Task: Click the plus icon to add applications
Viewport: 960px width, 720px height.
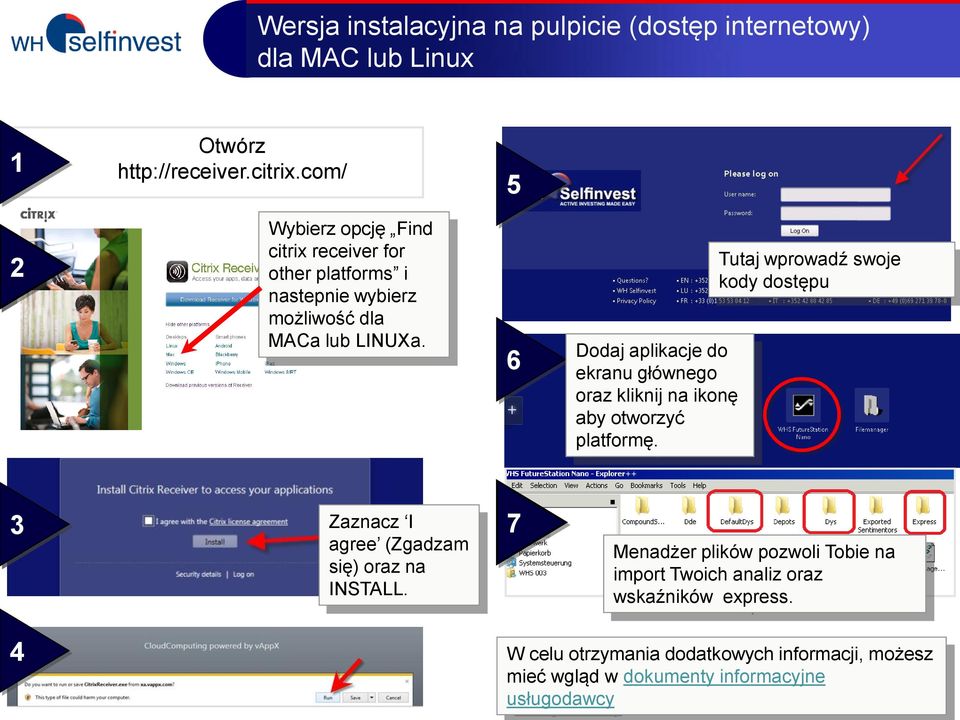Action: [x=512, y=410]
